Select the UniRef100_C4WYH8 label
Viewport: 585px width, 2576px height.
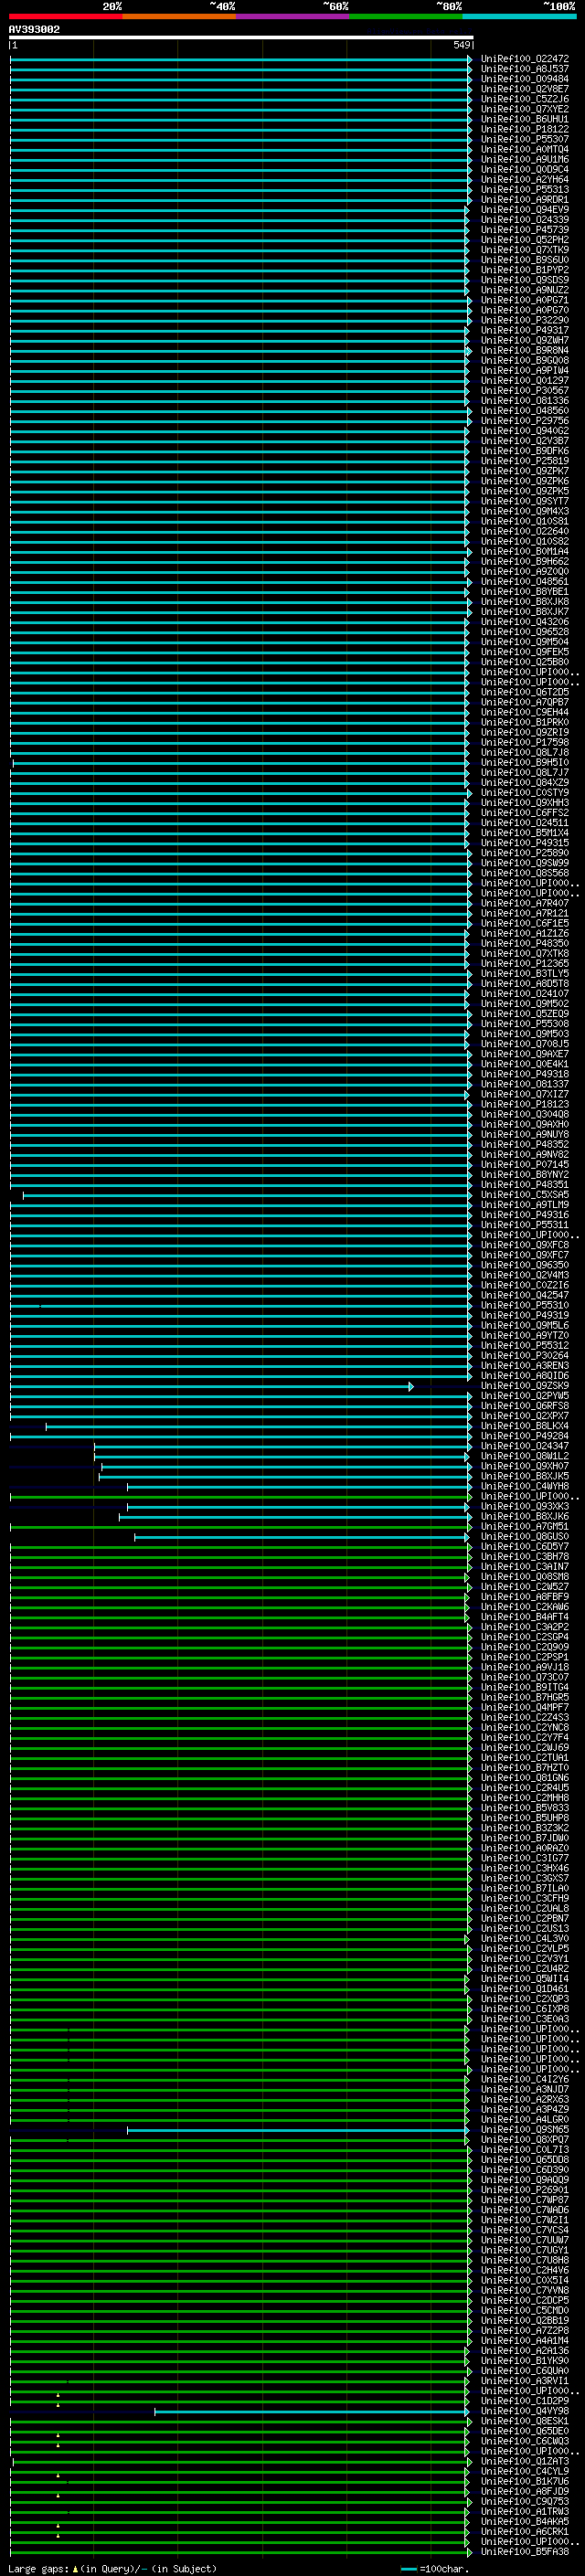pyautogui.click(x=525, y=1486)
